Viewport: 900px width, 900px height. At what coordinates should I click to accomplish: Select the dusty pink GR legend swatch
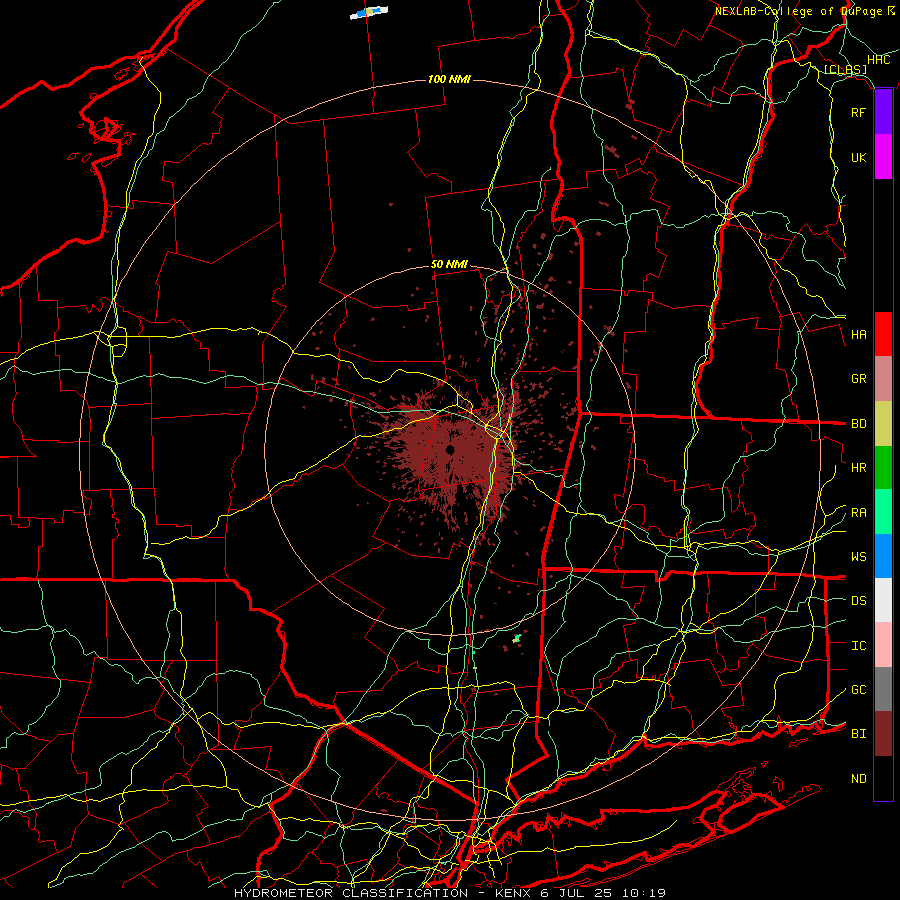pyautogui.click(x=883, y=379)
